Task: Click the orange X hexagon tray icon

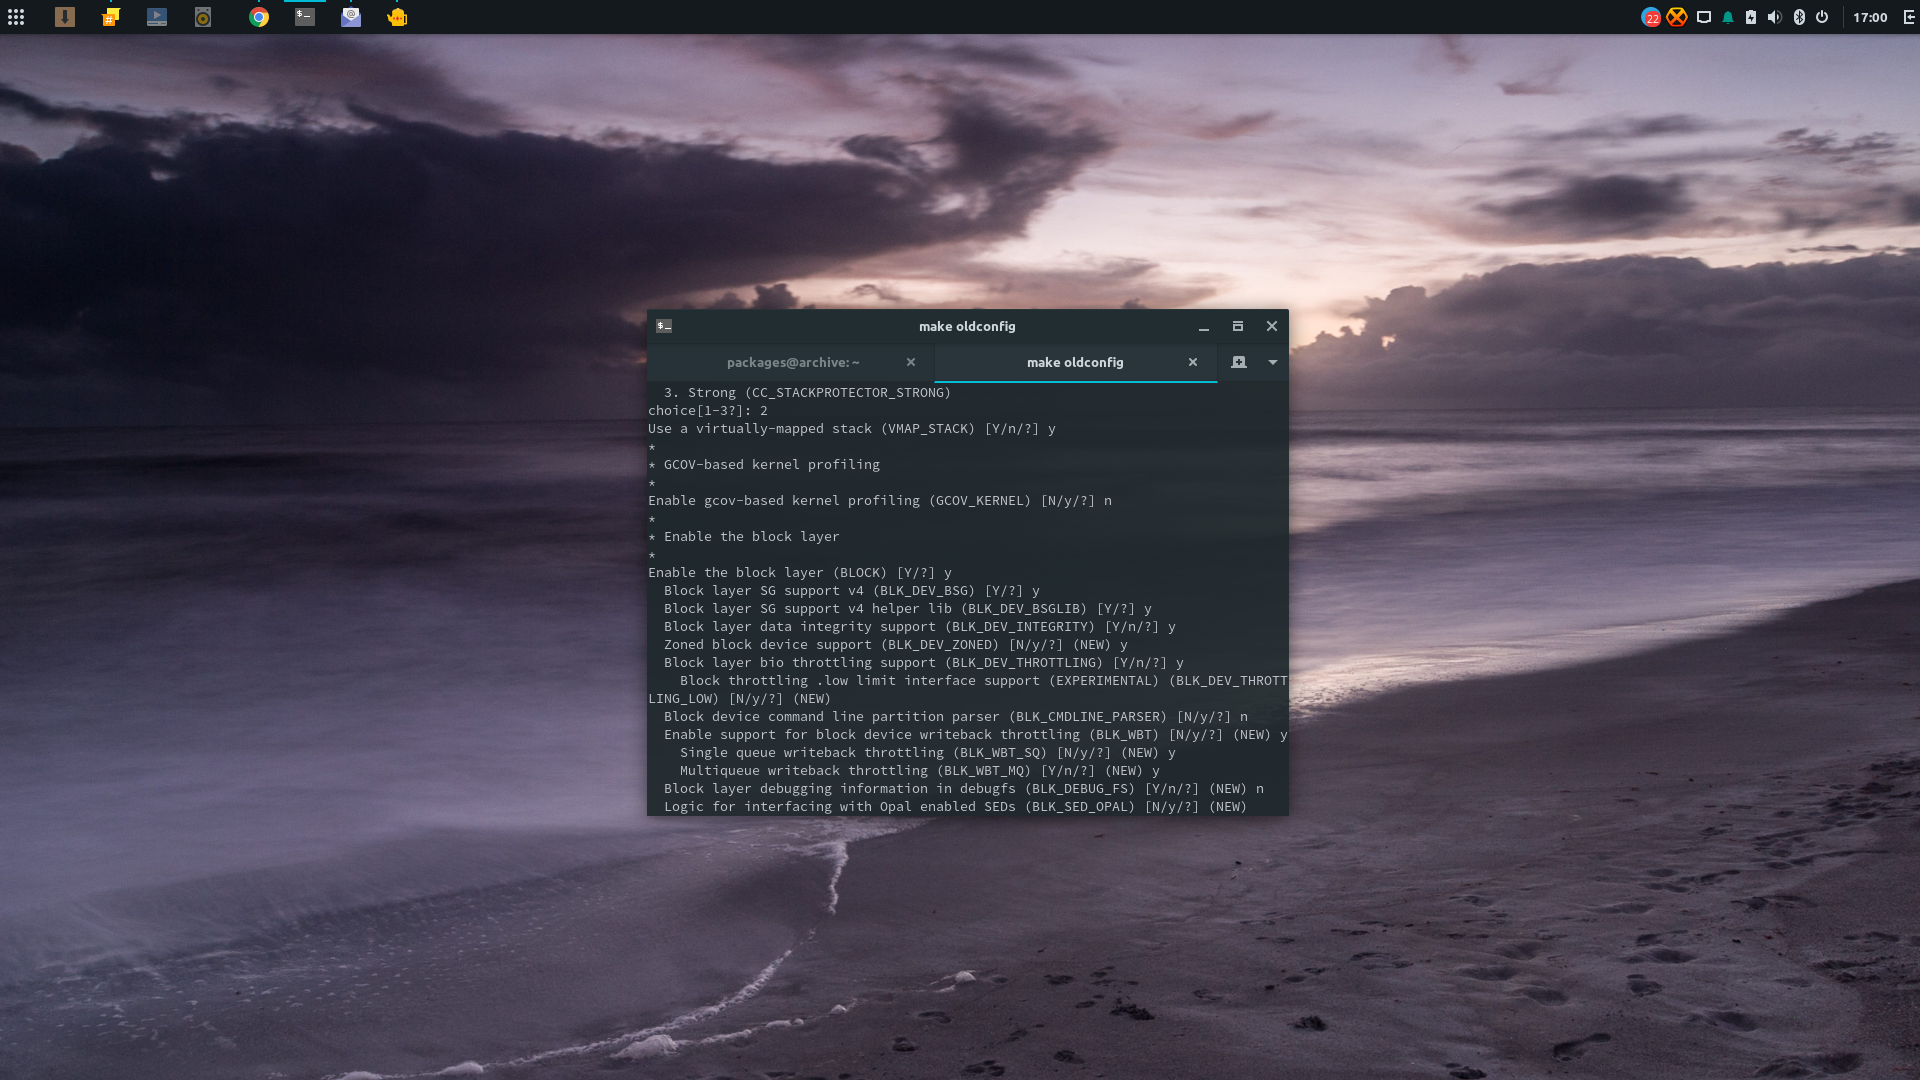Action: (1677, 17)
